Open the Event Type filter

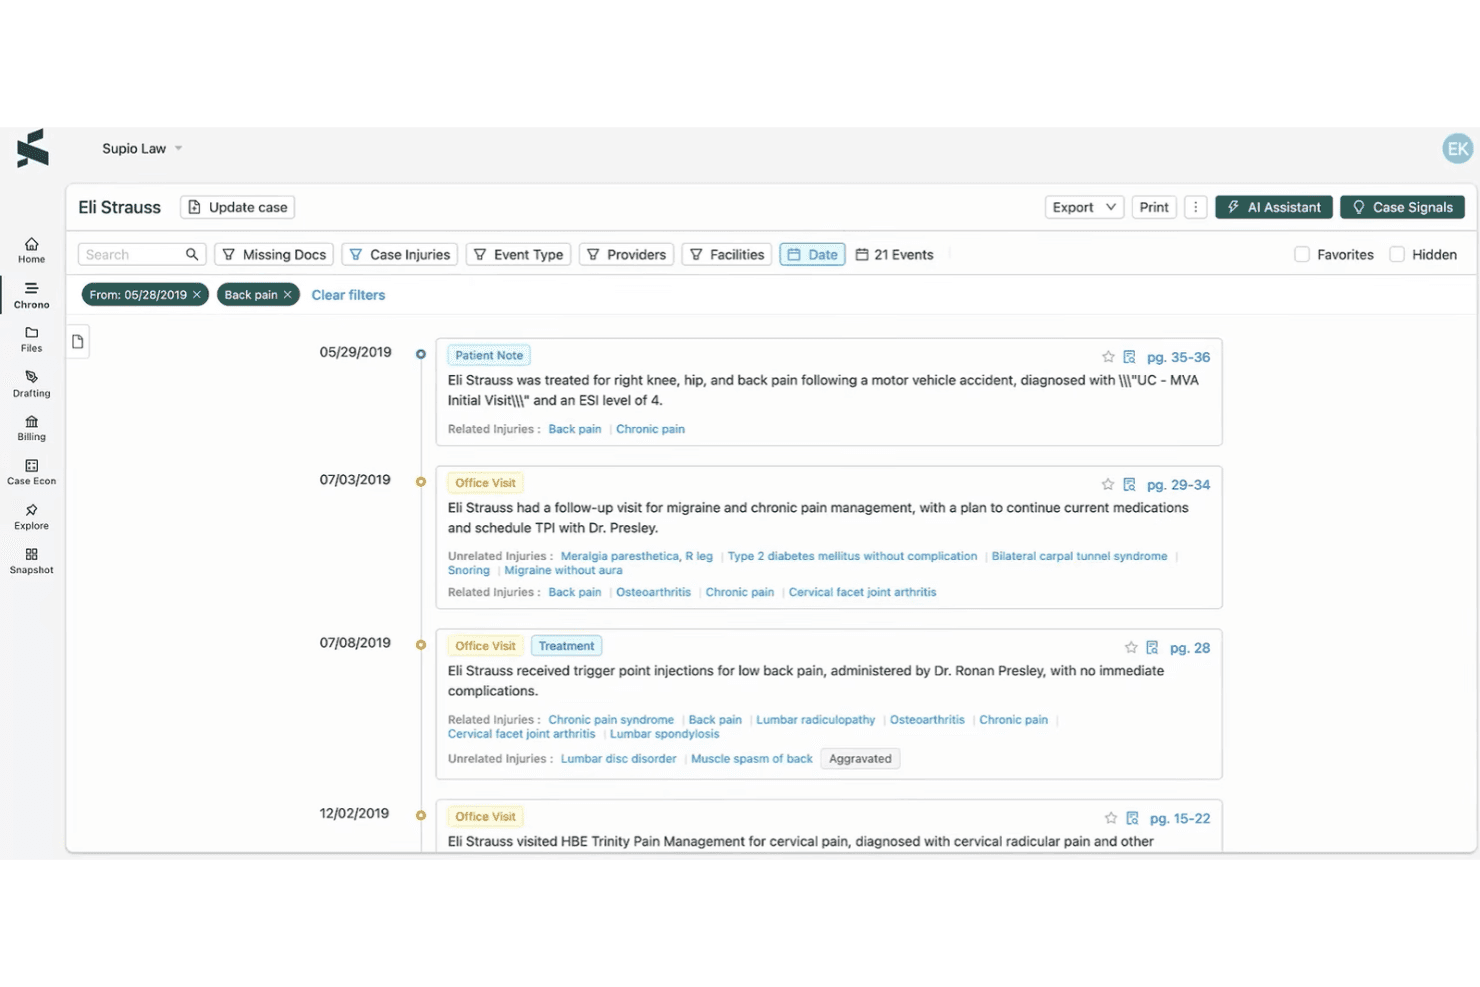pyautogui.click(x=518, y=254)
